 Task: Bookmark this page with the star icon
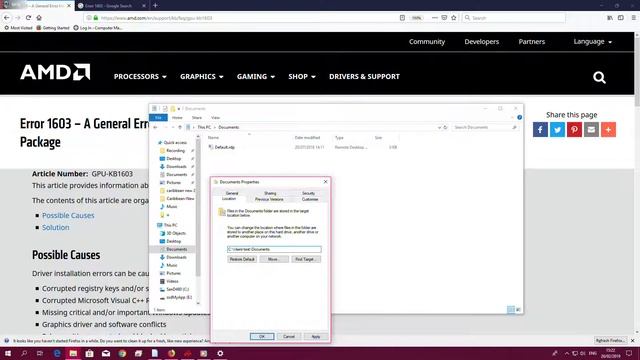(x=453, y=18)
